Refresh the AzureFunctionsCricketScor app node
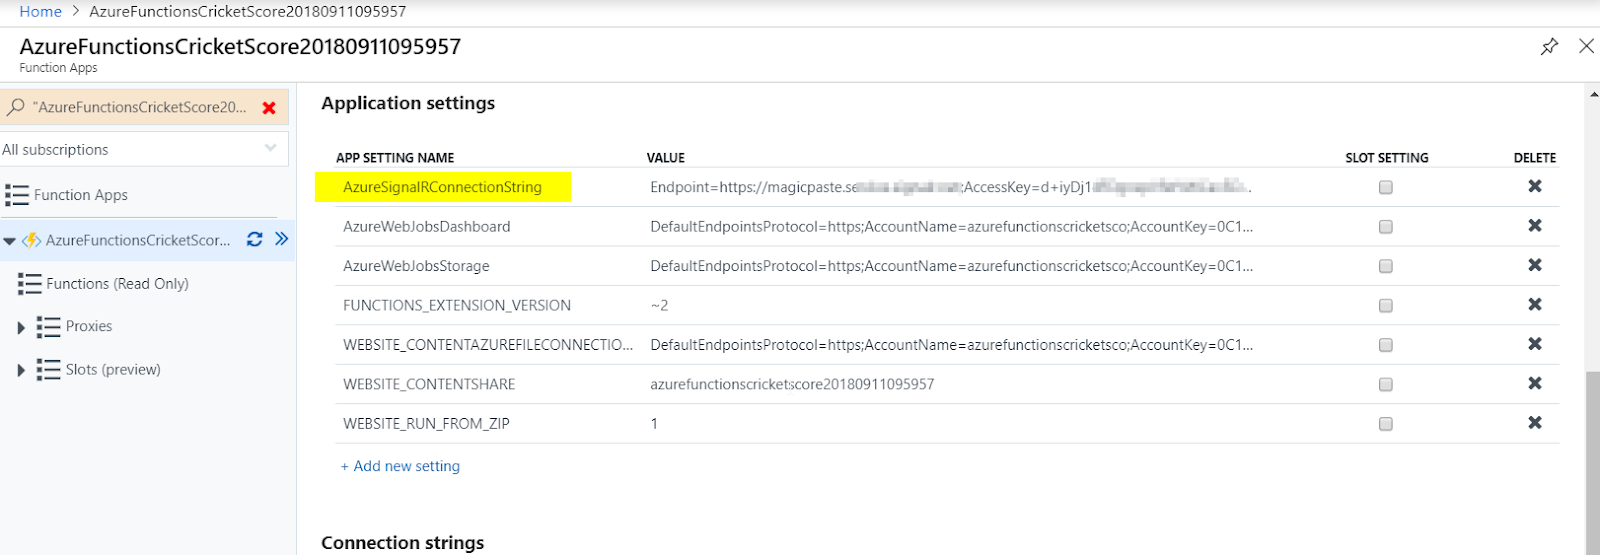Image resolution: width=1600 pixels, height=555 pixels. (x=255, y=239)
